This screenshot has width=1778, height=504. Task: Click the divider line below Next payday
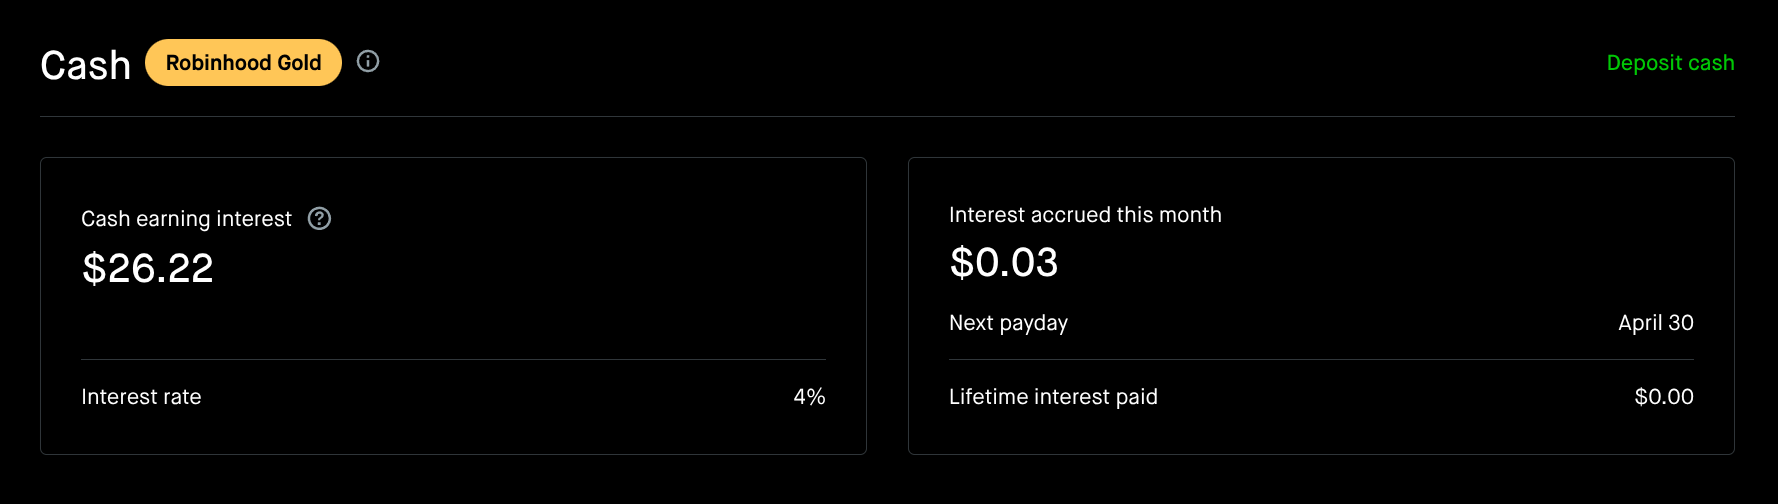coord(1321,359)
